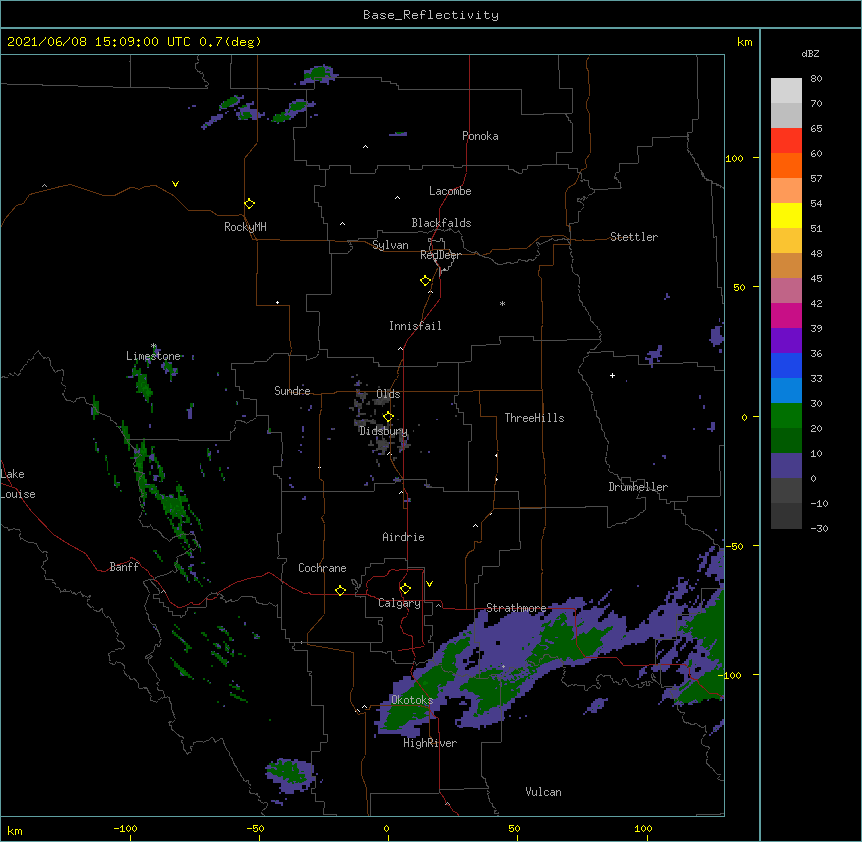Select the dark green legend swatch below 20
Screen dimensions: 862x842
(x=786, y=441)
